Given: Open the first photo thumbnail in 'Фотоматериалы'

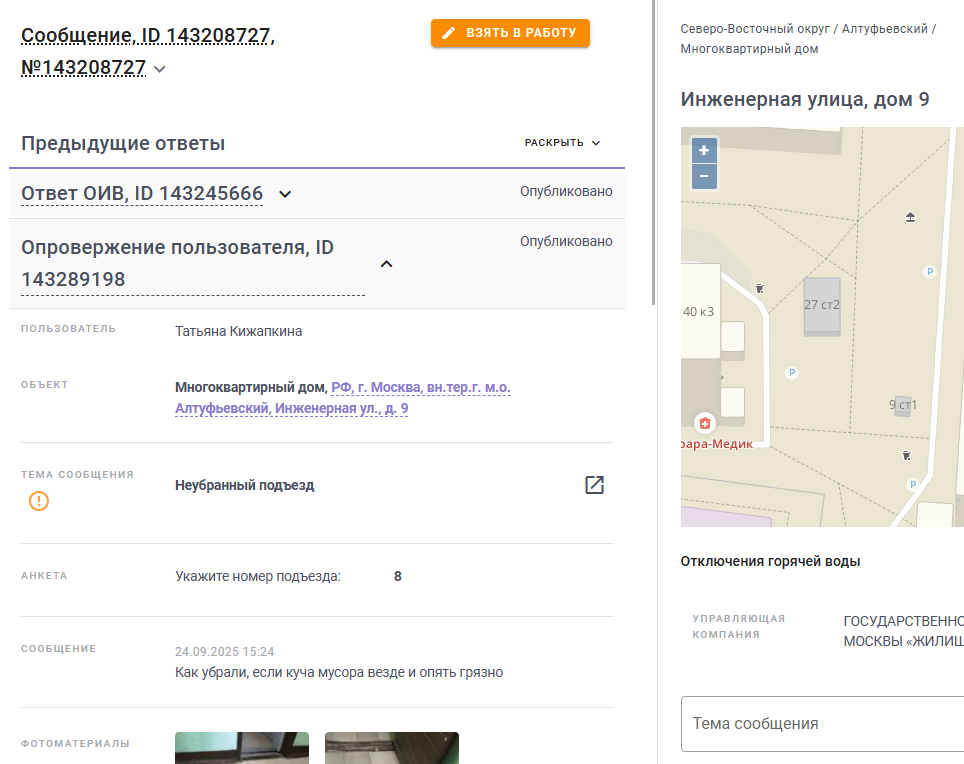Looking at the screenshot, I should pyautogui.click(x=242, y=748).
